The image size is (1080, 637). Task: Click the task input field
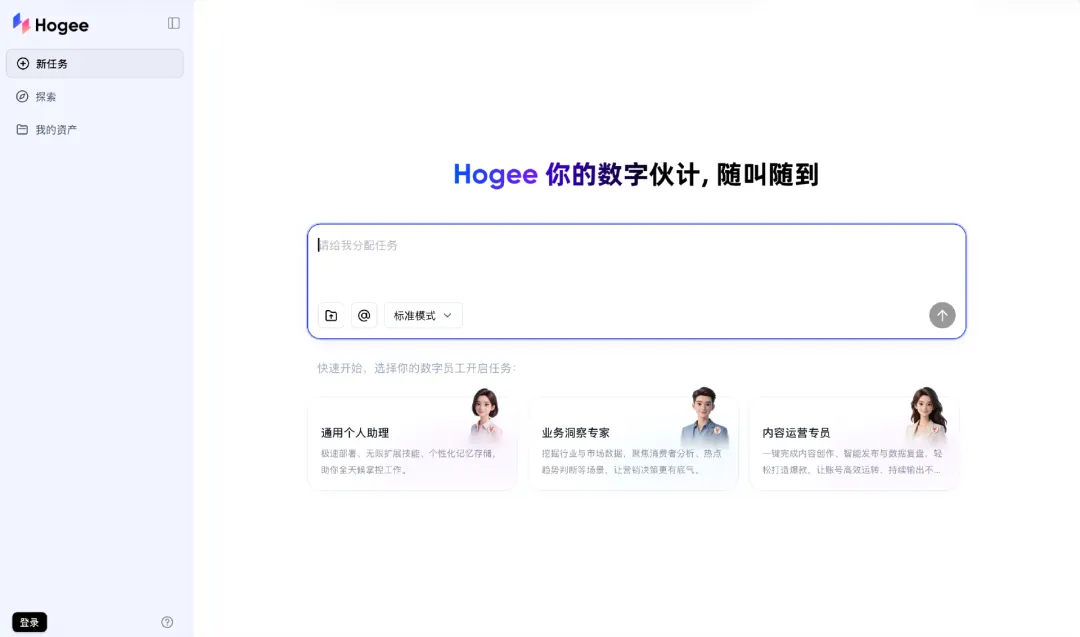pyautogui.click(x=637, y=265)
